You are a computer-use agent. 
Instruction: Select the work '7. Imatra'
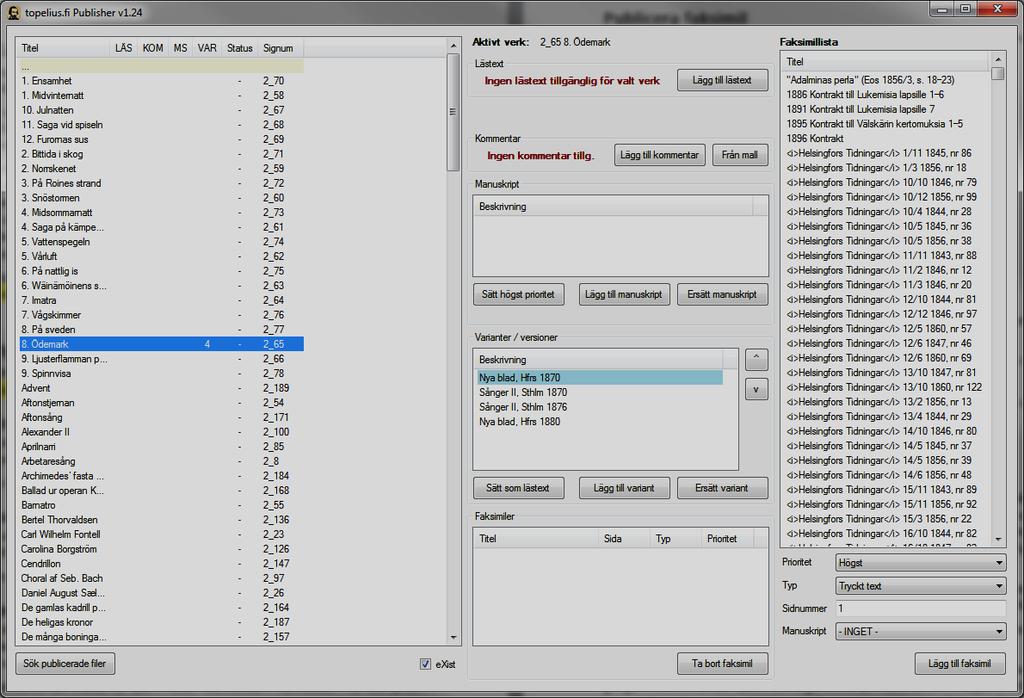pos(162,300)
